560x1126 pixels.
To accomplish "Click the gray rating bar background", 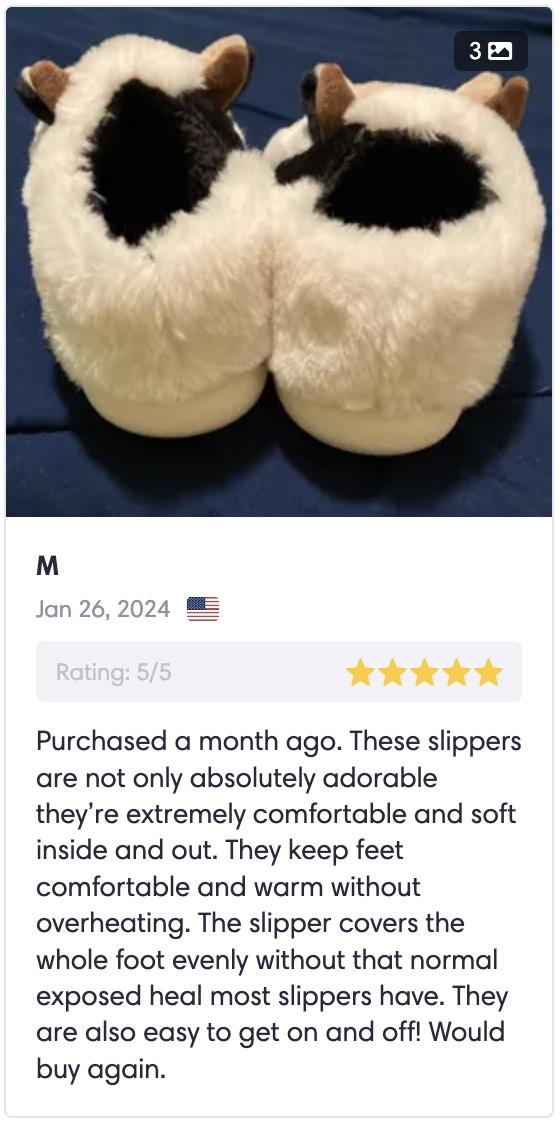I will 279,671.
